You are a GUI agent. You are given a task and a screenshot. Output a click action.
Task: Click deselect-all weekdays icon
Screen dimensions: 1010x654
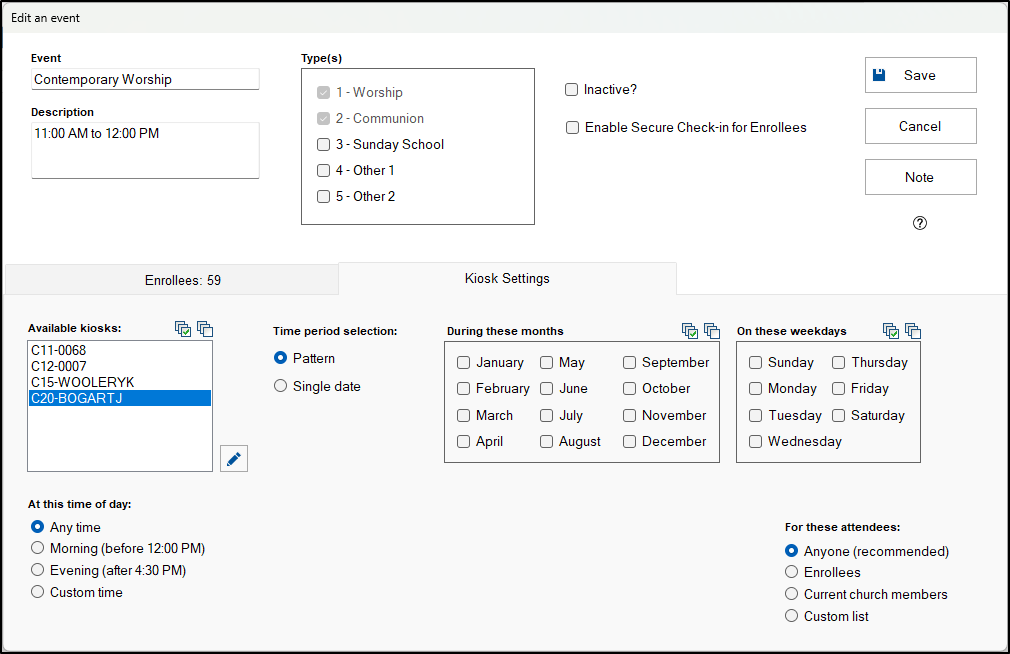point(912,331)
